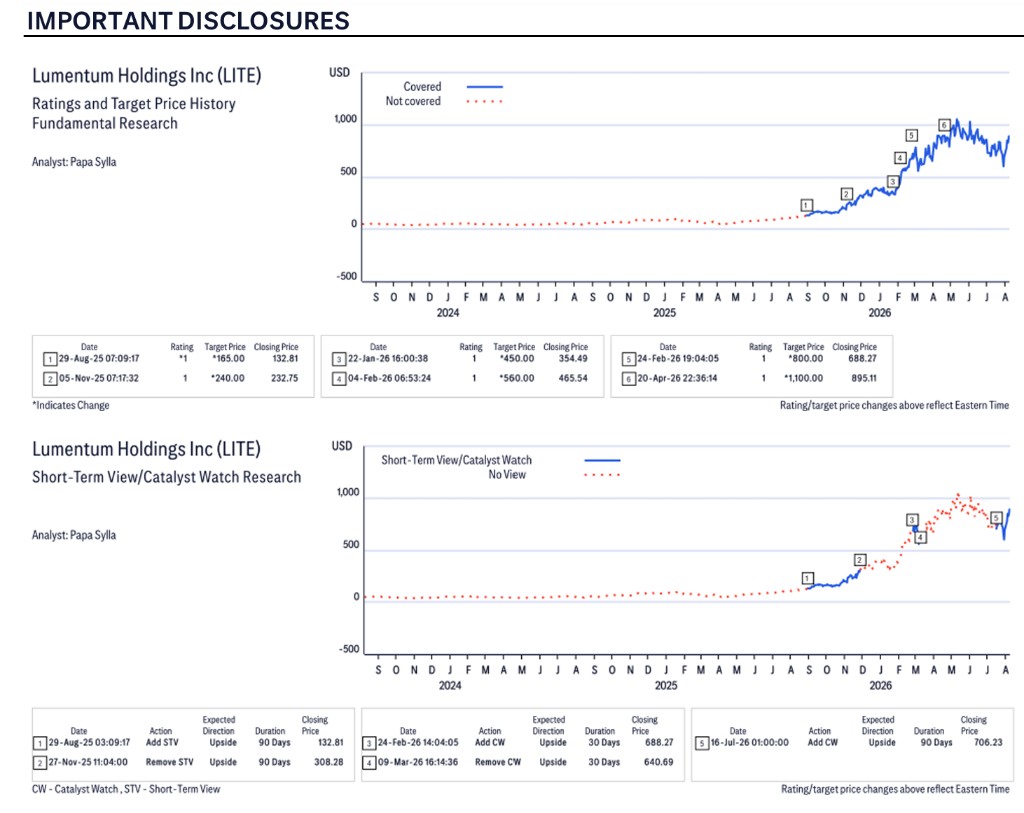Click the Fundamental Research text

104,123
